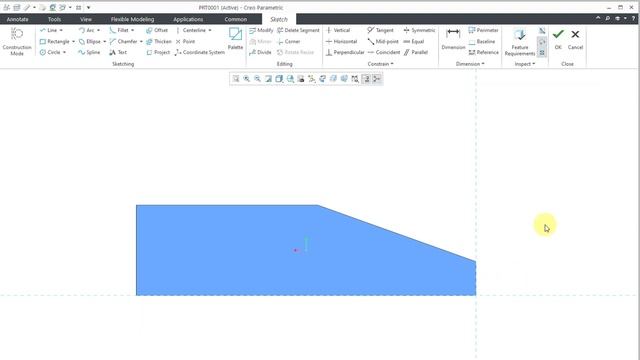Screen dimensions: 640x360
Task: Open the Common ribbon tab
Action: click(236, 19)
